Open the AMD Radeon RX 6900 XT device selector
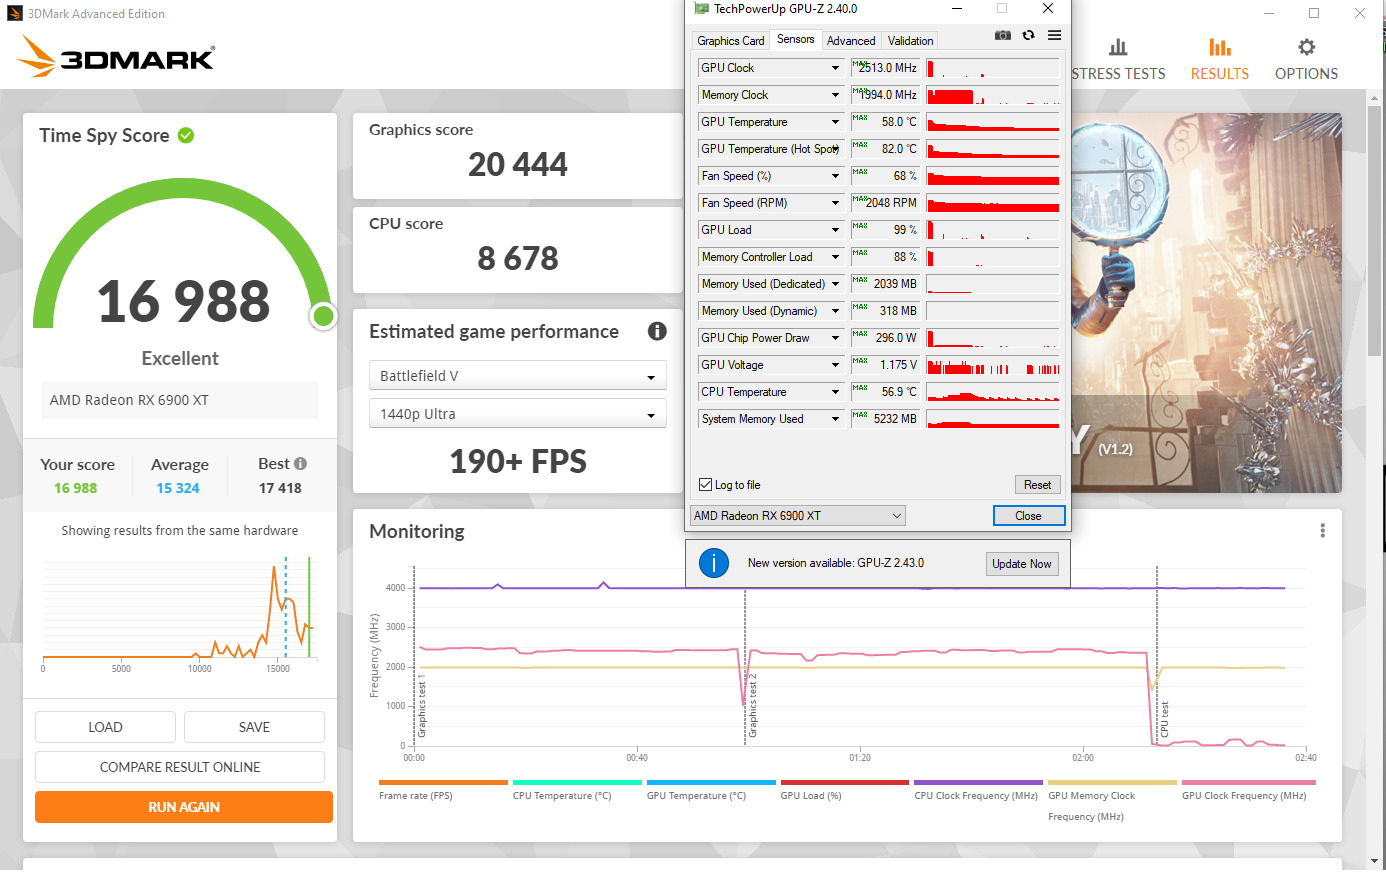 click(x=798, y=516)
